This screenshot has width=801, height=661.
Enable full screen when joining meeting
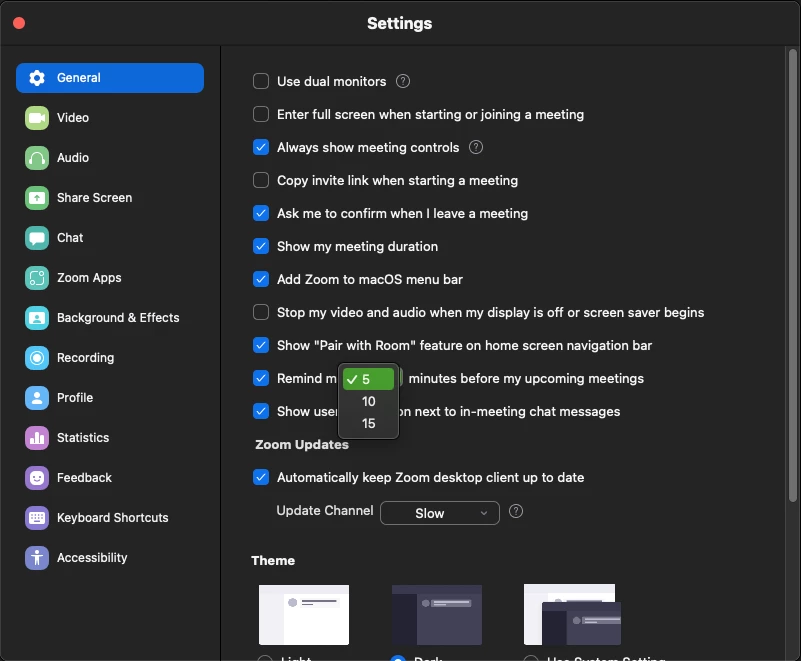[x=261, y=114]
